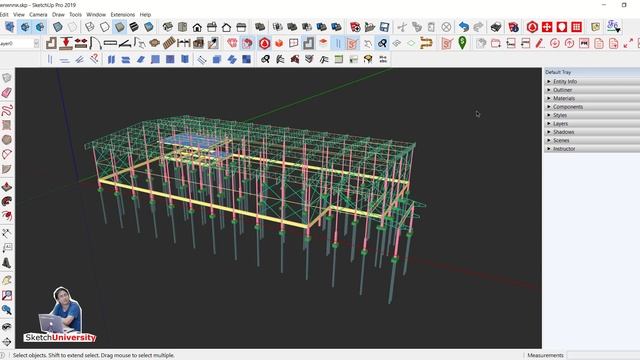Switch to Front view house icon

(197, 27)
